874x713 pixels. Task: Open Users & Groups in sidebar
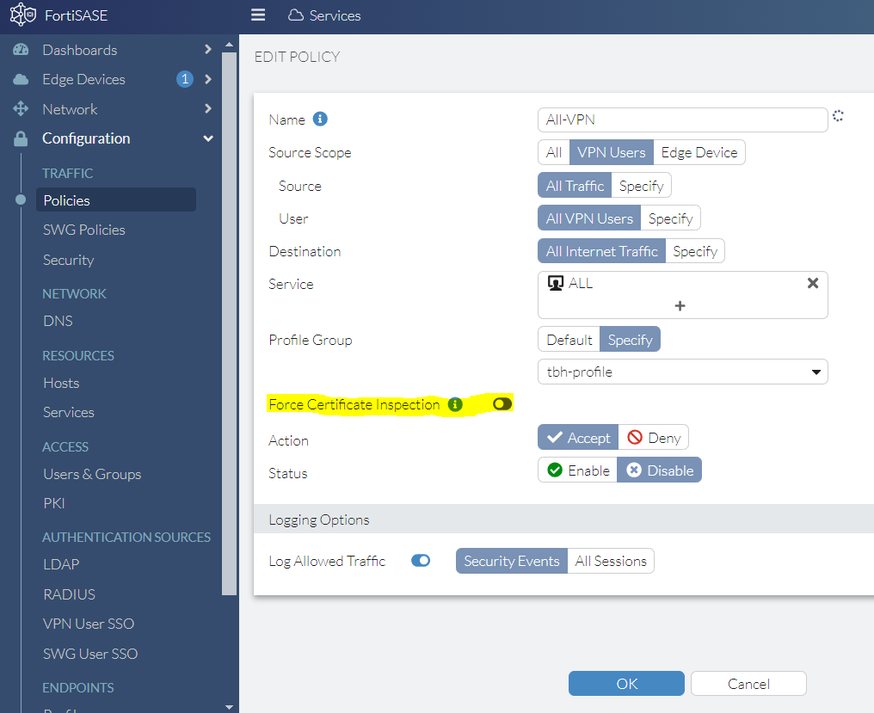click(x=92, y=474)
